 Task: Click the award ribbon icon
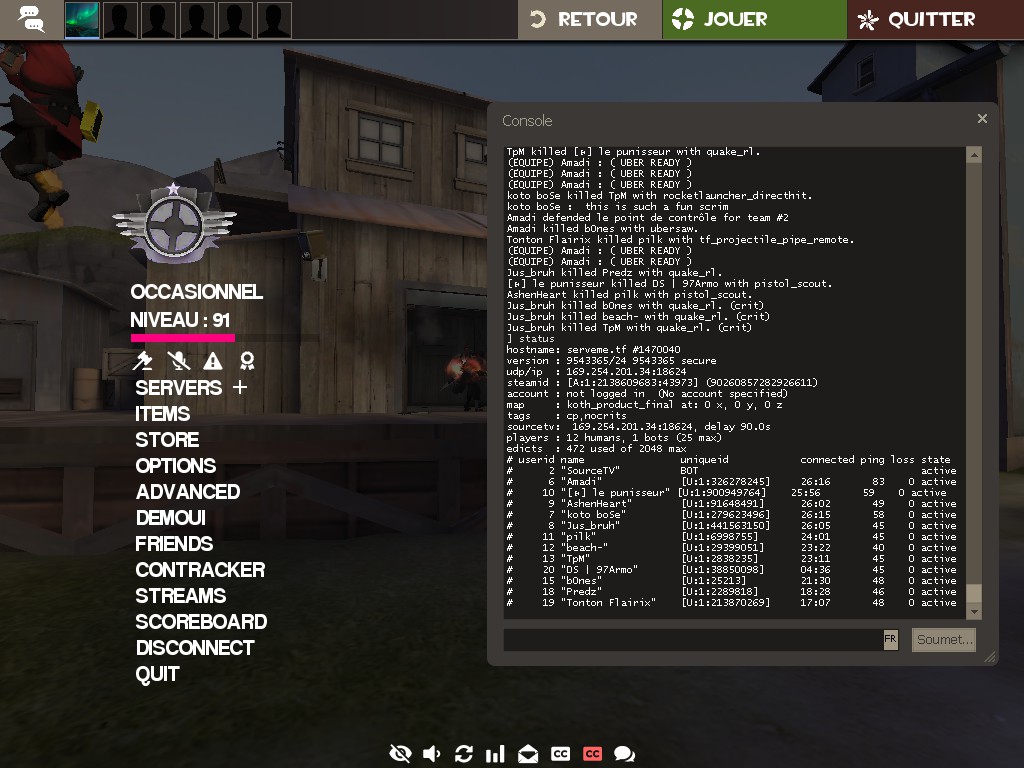(246, 361)
